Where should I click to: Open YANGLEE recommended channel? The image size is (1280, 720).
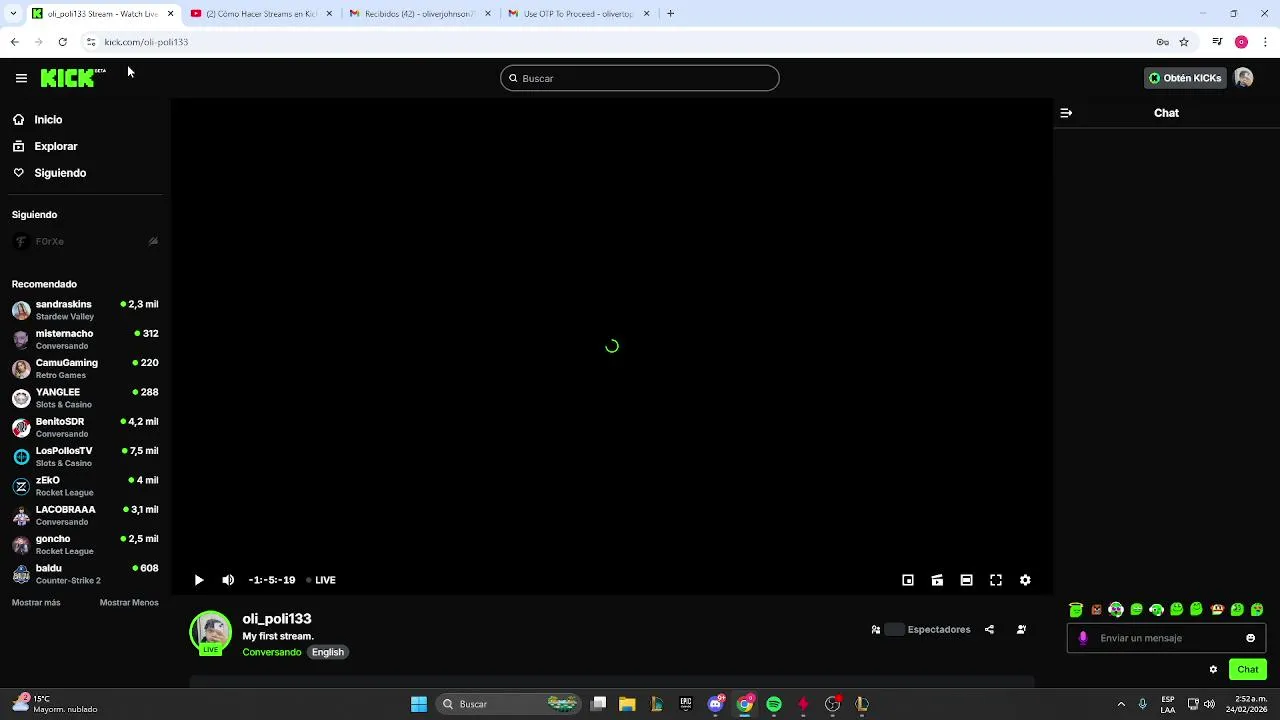click(85, 398)
